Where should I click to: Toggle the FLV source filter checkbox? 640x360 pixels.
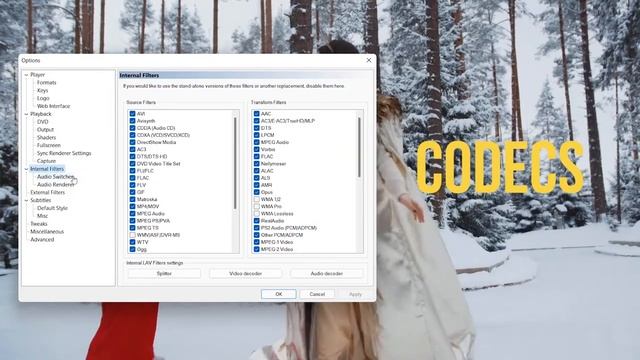[x=132, y=185]
